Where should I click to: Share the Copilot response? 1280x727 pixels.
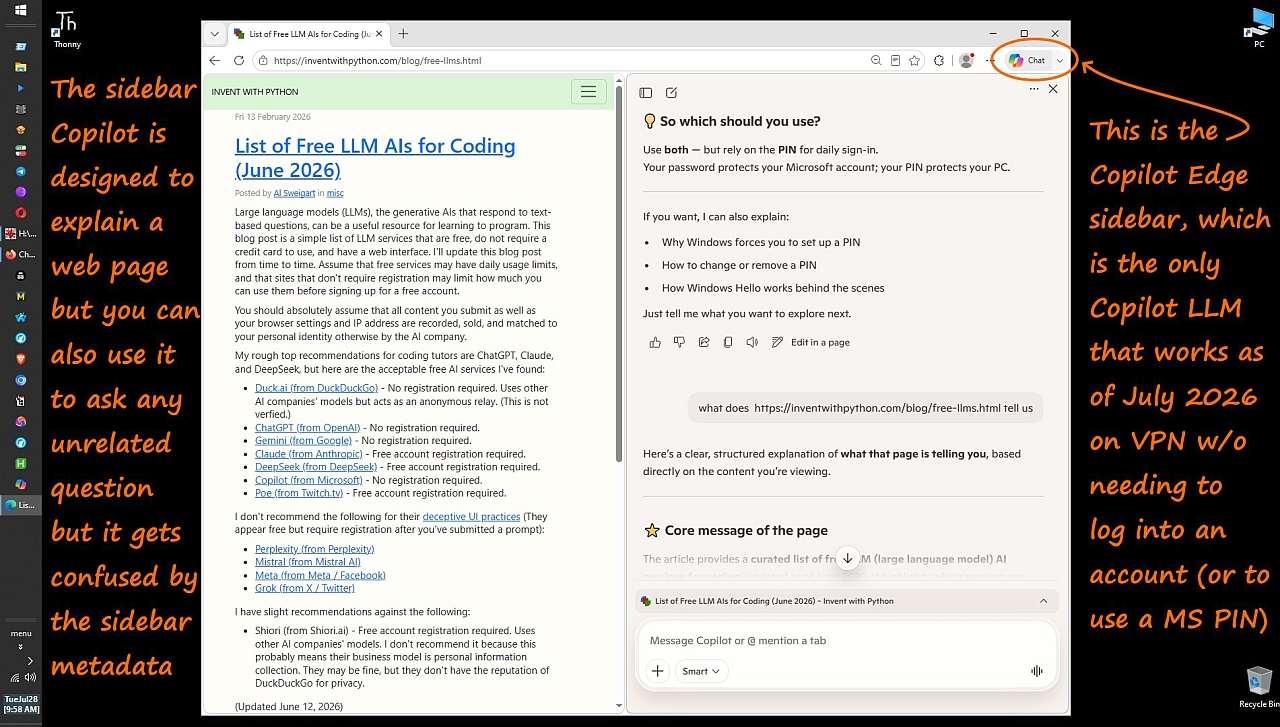[704, 342]
